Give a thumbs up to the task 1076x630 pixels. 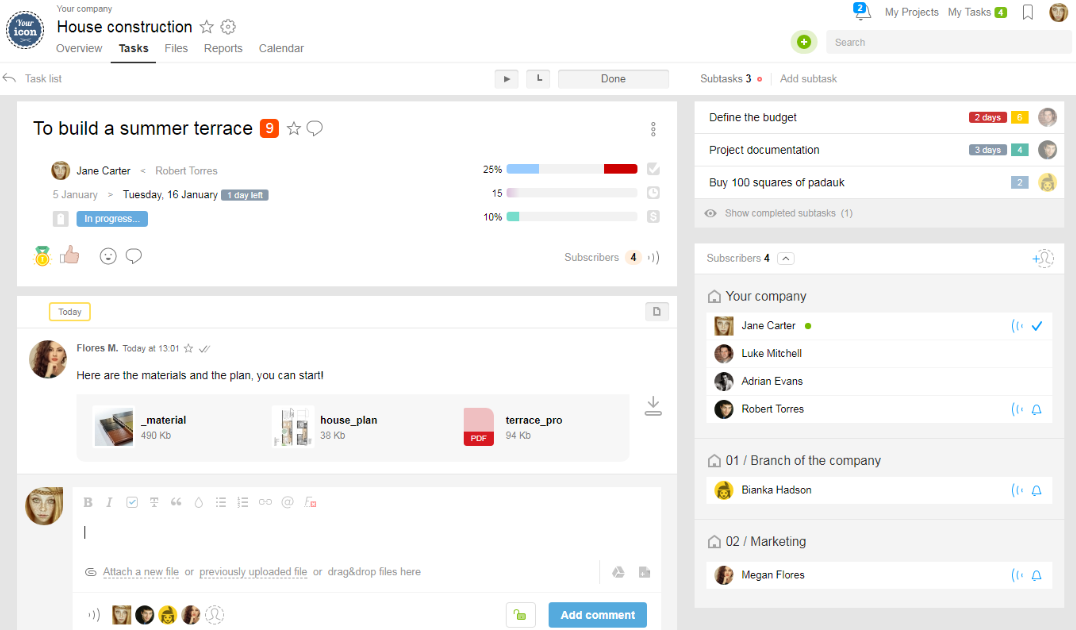(69, 255)
